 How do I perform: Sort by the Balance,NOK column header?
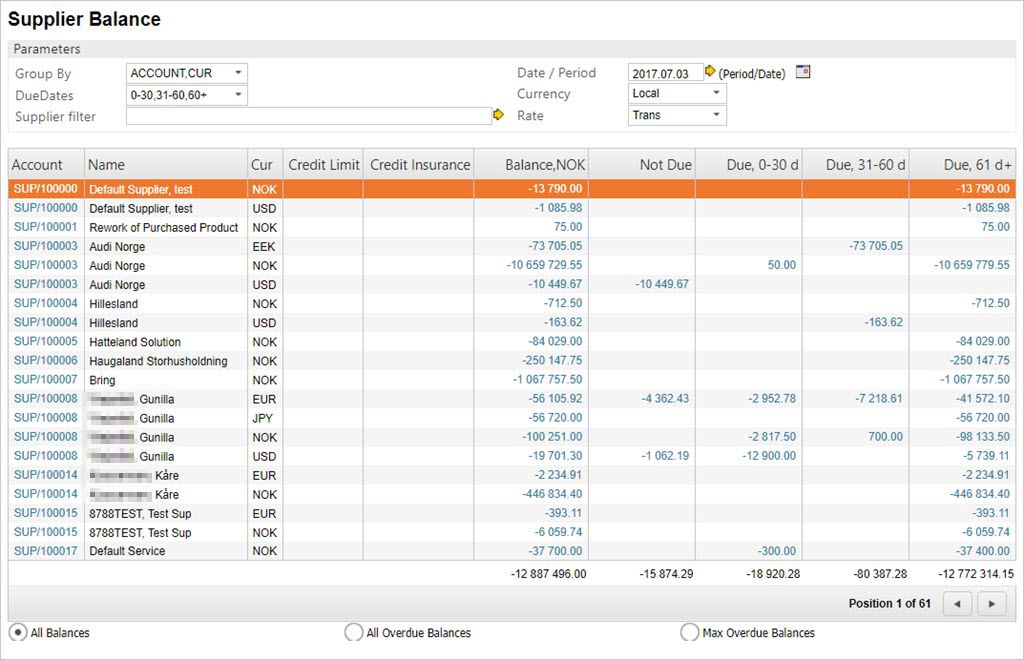click(546, 165)
